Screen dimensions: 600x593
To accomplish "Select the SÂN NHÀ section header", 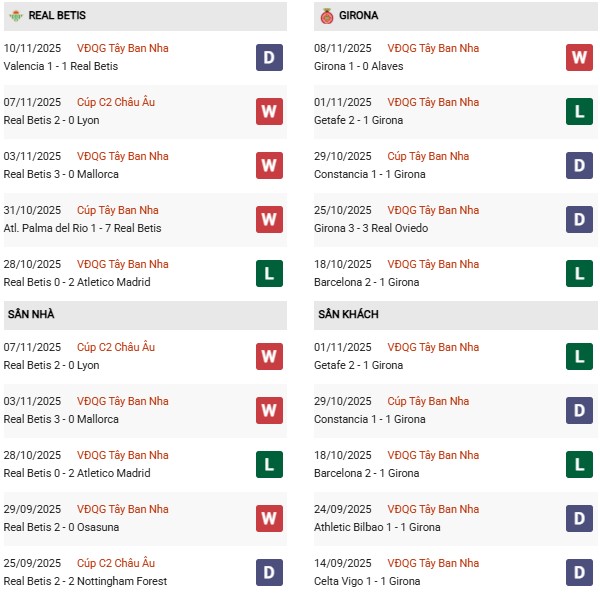I will pos(33,314).
